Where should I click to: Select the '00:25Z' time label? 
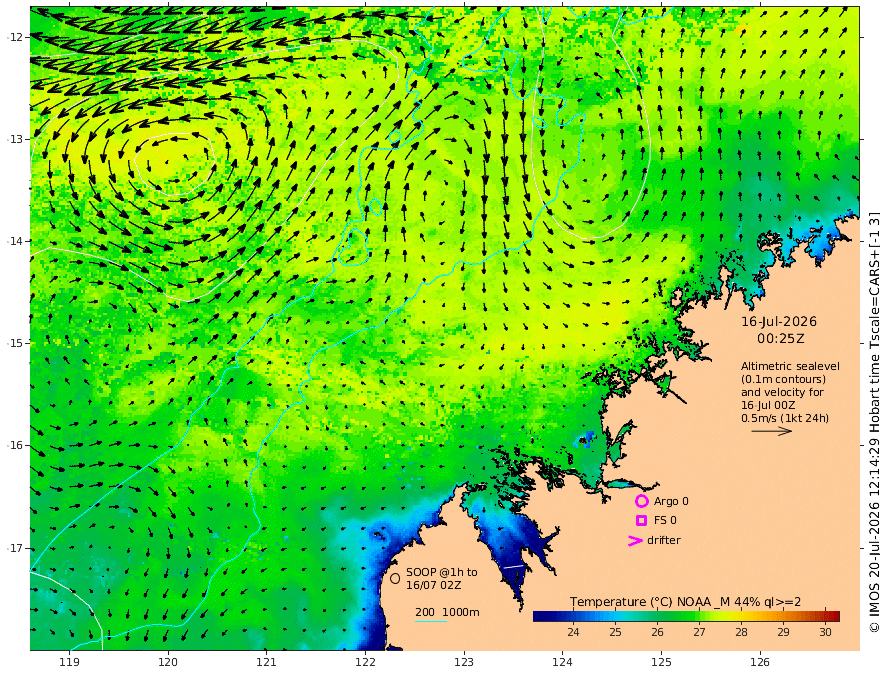pos(780,339)
